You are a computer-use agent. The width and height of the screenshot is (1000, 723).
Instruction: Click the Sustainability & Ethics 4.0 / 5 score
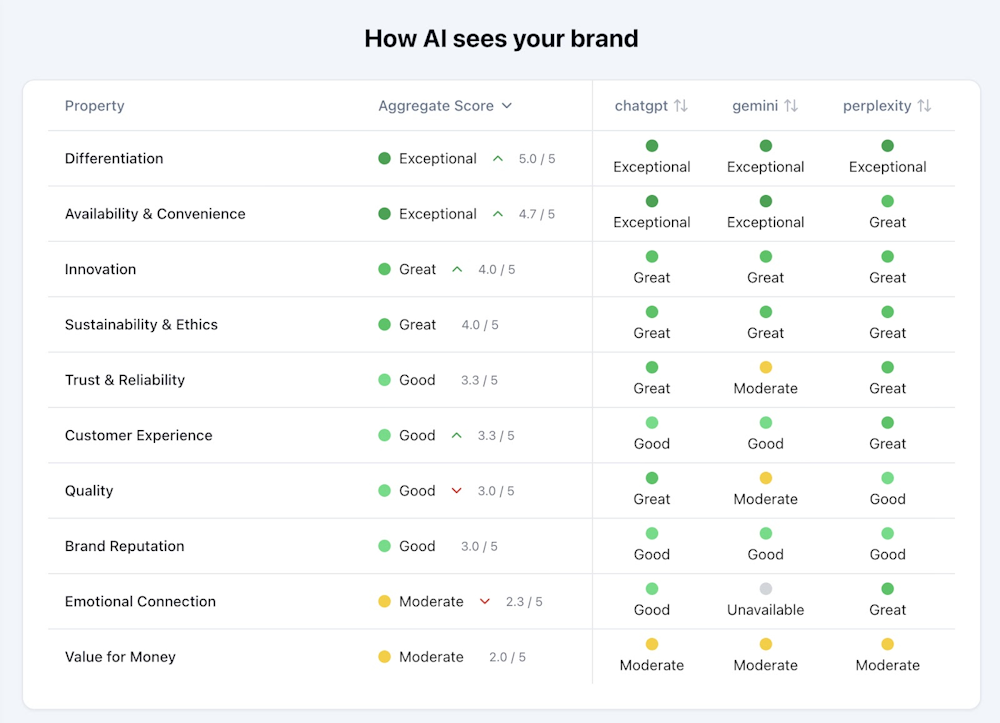point(480,325)
